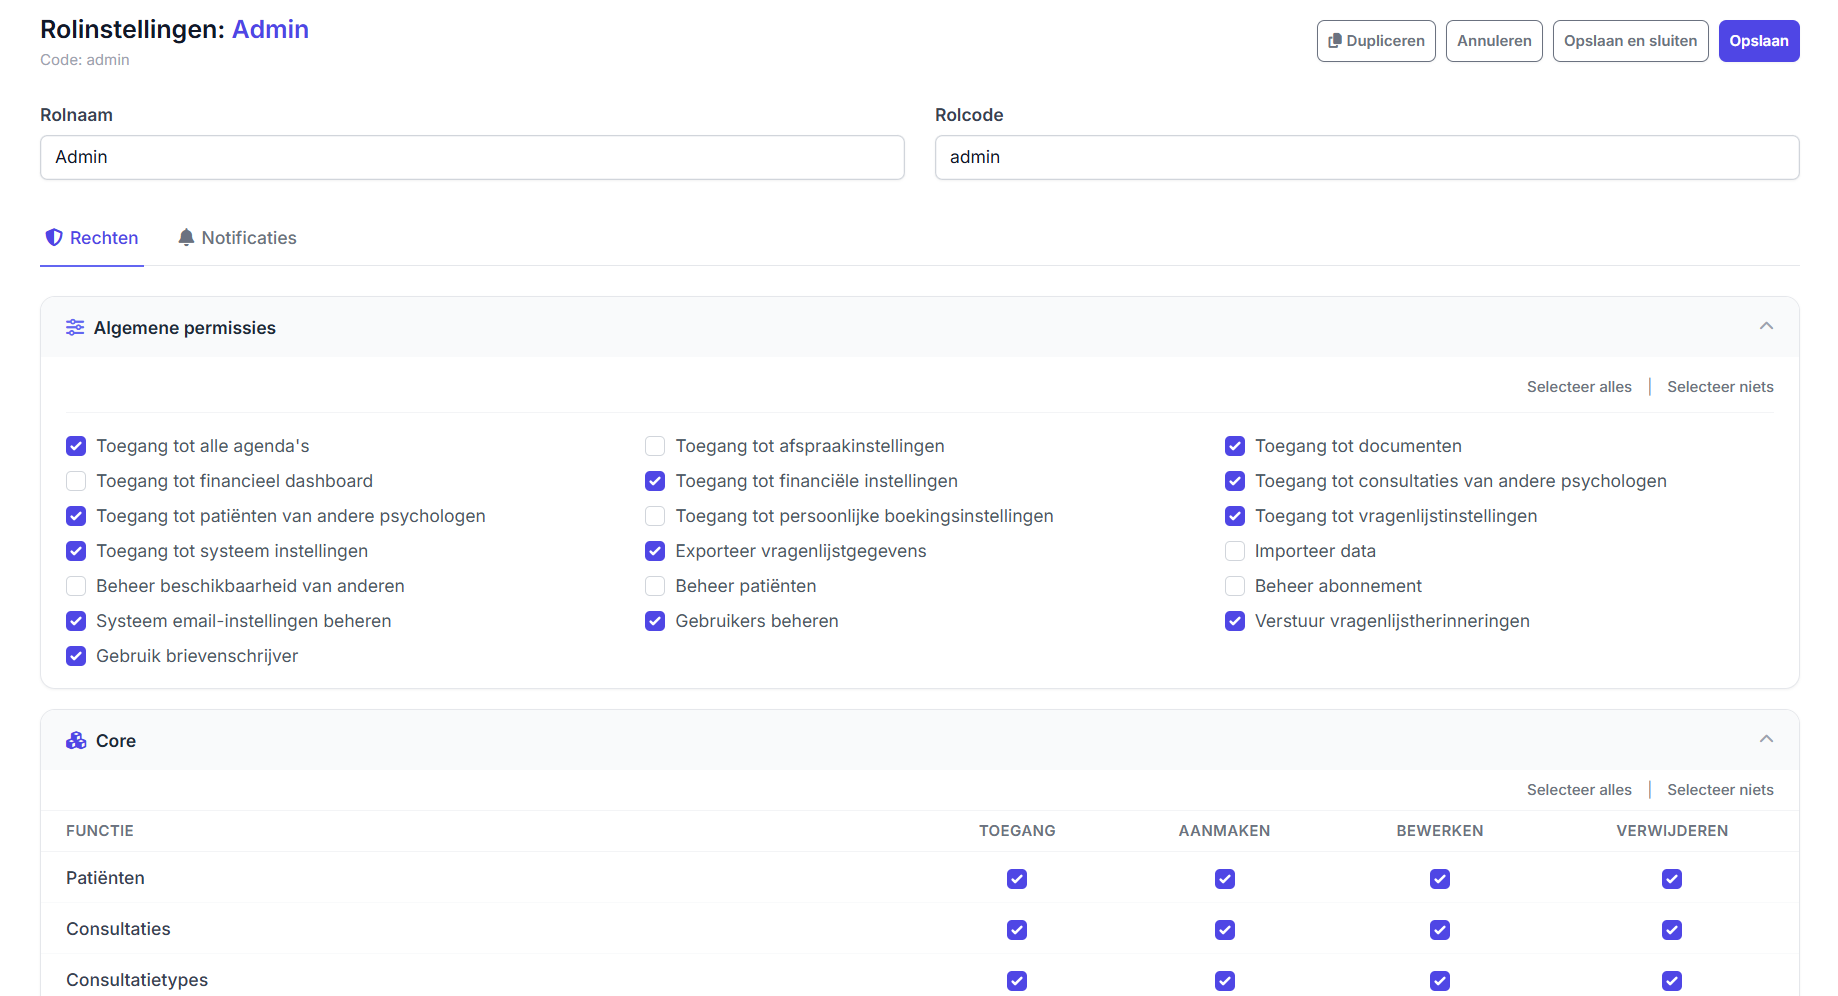Image resolution: width=1838 pixels, height=996 pixels.
Task: Uncheck Gebruikers beheren
Action: (655, 621)
